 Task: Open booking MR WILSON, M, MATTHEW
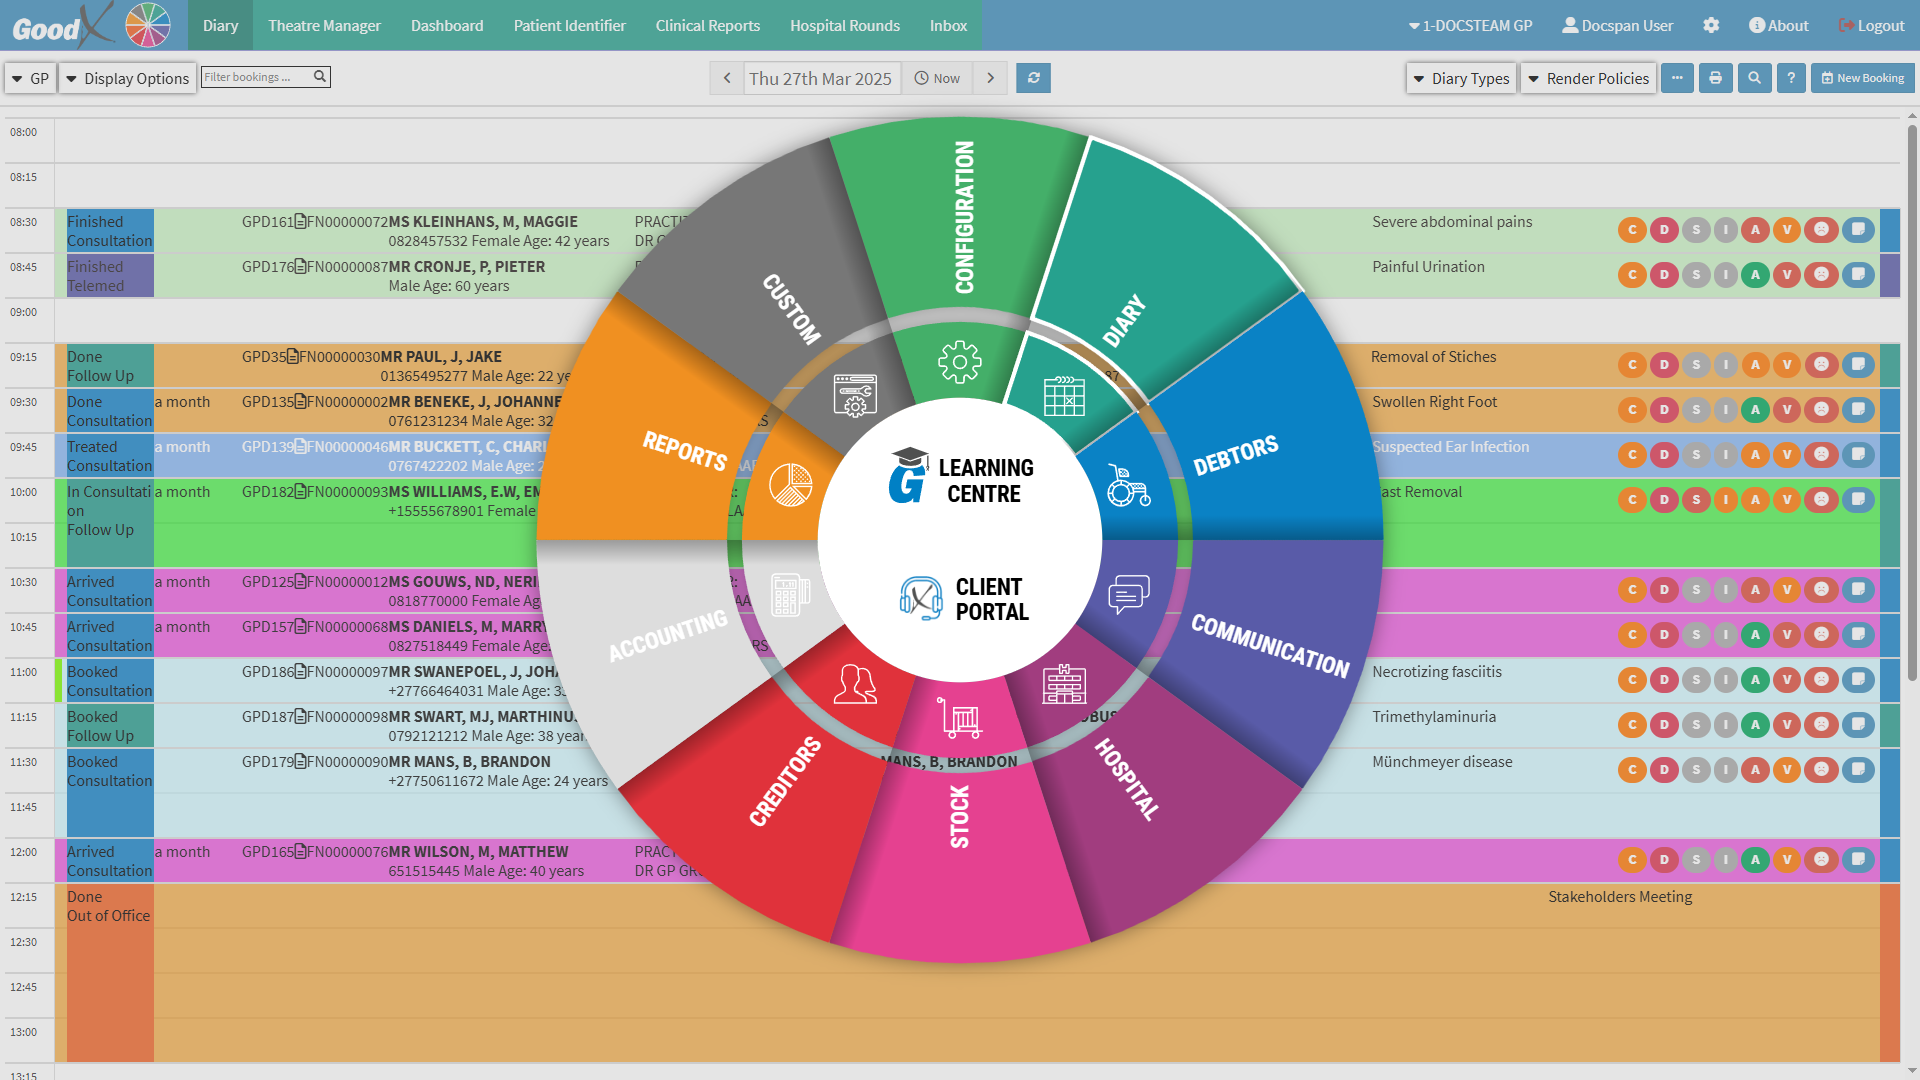[x=478, y=852]
